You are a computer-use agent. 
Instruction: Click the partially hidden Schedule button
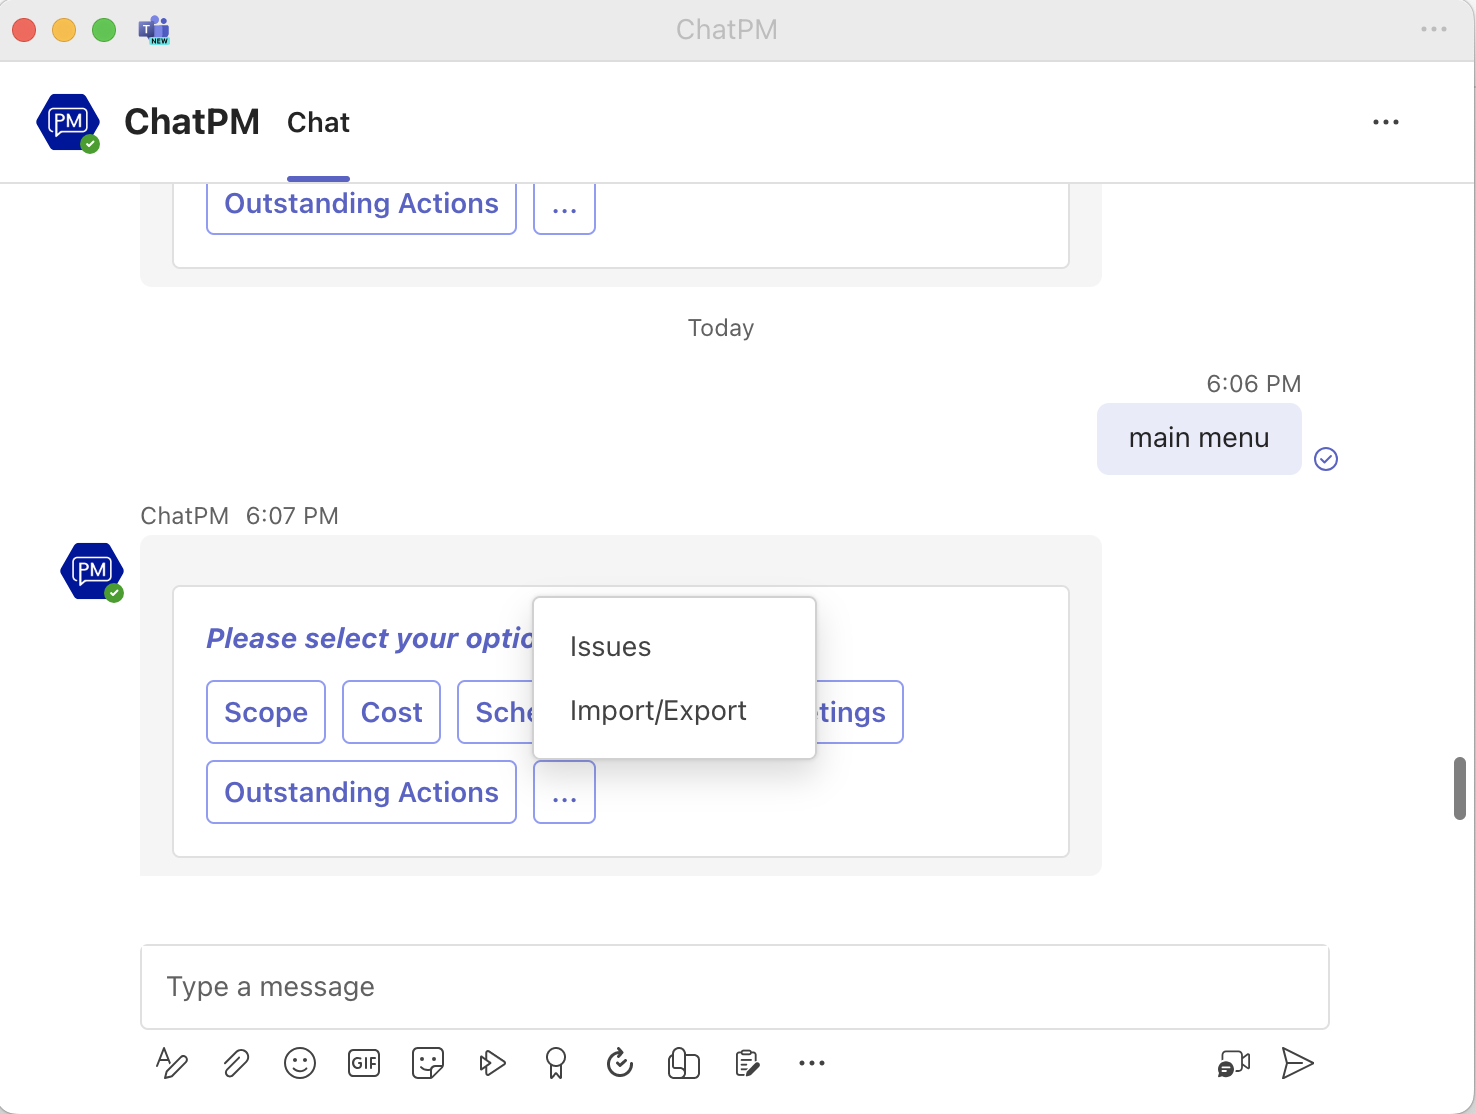(x=496, y=712)
